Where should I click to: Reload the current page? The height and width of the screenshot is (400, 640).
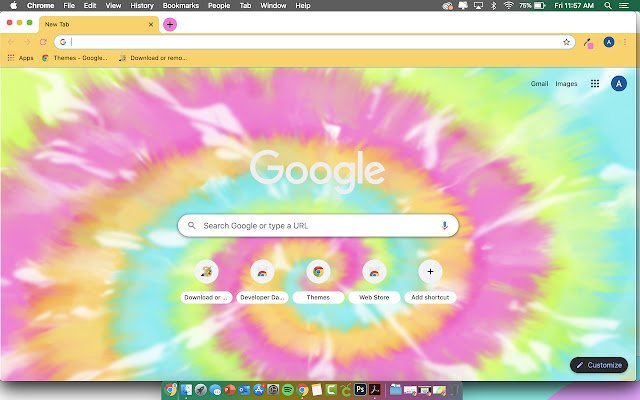[43, 42]
